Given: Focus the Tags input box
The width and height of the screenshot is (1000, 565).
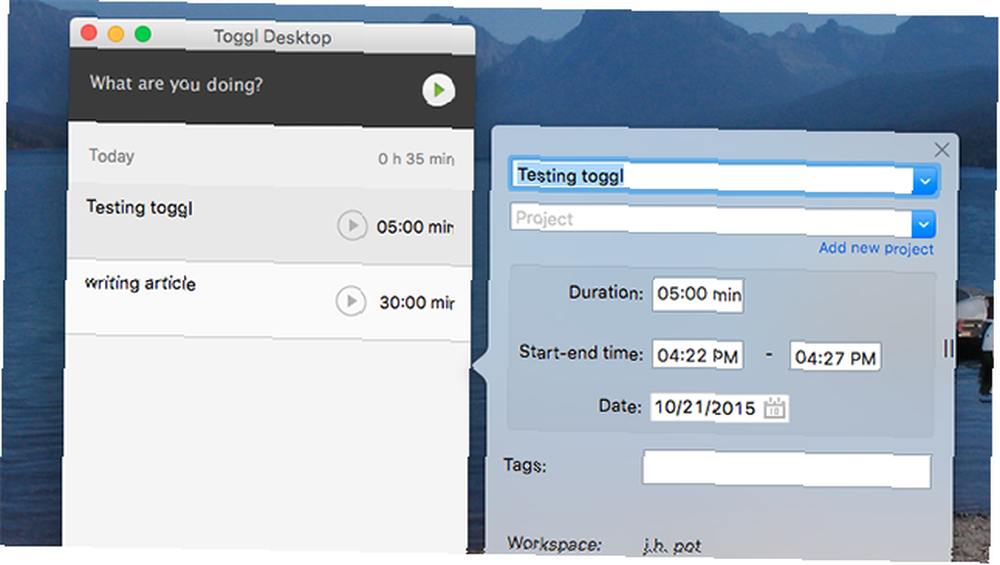Looking at the screenshot, I should click(x=786, y=469).
